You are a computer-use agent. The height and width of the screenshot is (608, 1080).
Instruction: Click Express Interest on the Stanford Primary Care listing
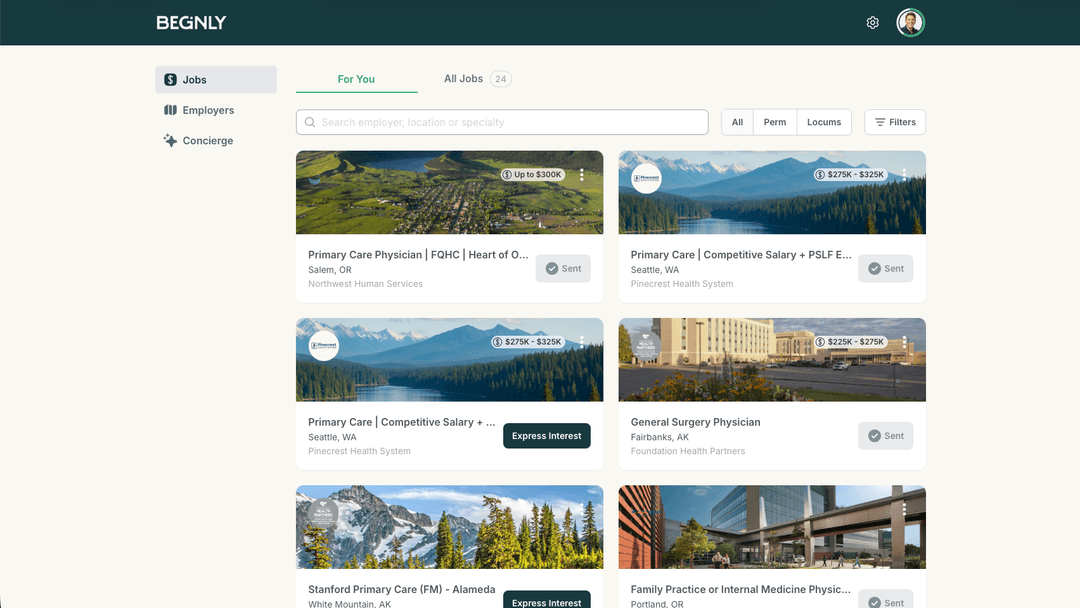(x=546, y=601)
